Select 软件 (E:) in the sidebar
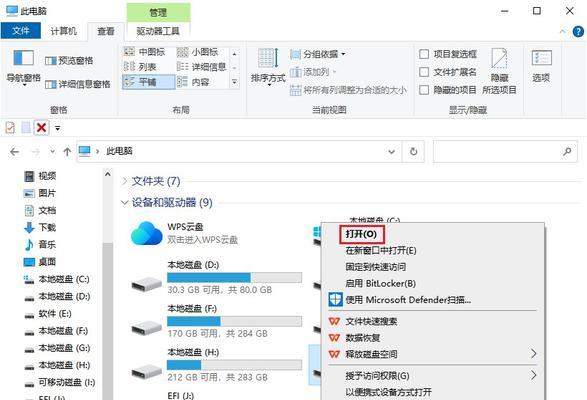This screenshot has width=587, height=400. pos(48,313)
